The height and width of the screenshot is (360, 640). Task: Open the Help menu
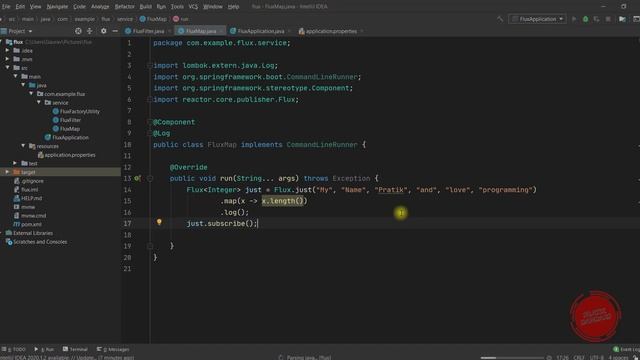233,7
